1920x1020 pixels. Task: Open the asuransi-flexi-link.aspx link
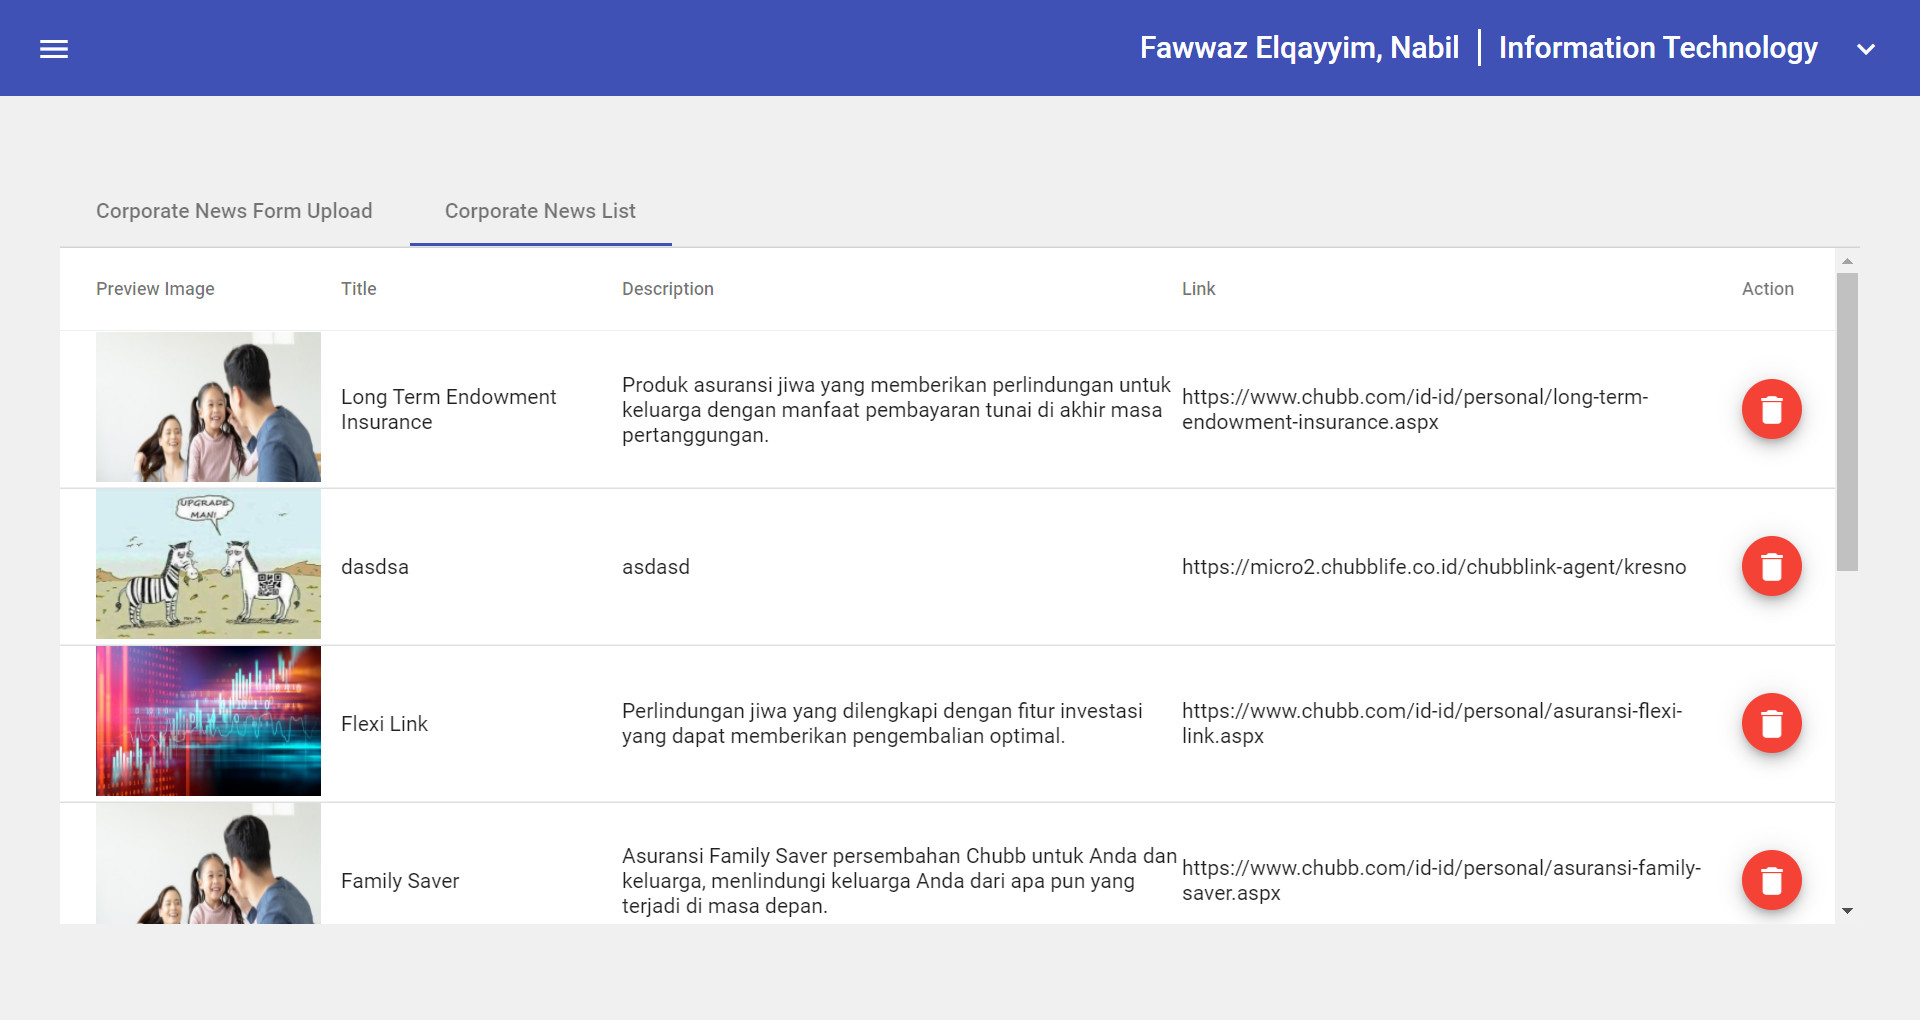(x=1431, y=723)
